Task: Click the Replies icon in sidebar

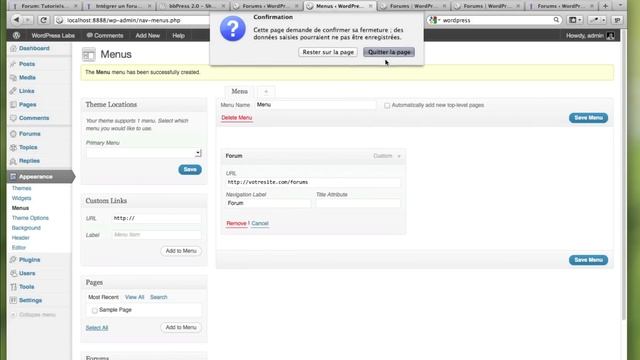Action: [x=13, y=161]
